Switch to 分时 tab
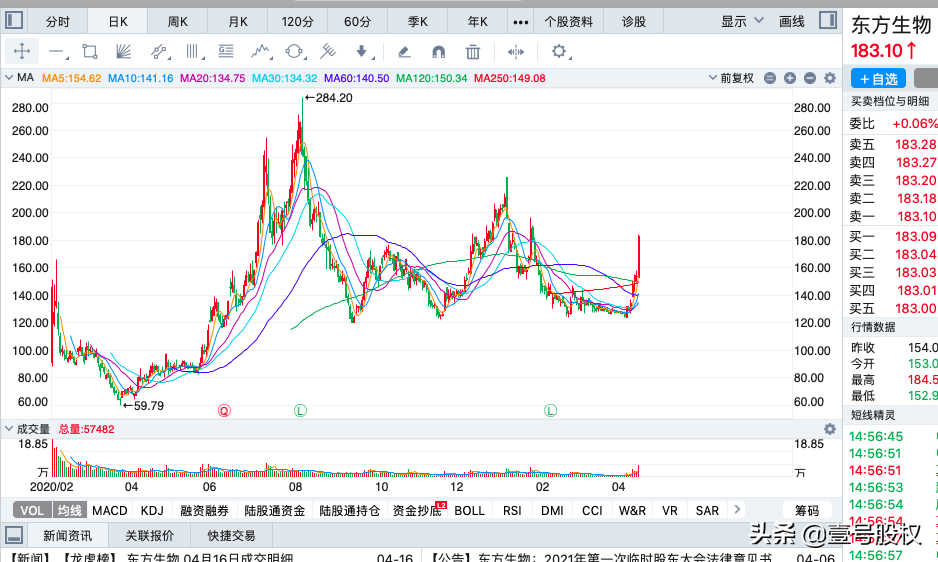 tap(57, 22)
